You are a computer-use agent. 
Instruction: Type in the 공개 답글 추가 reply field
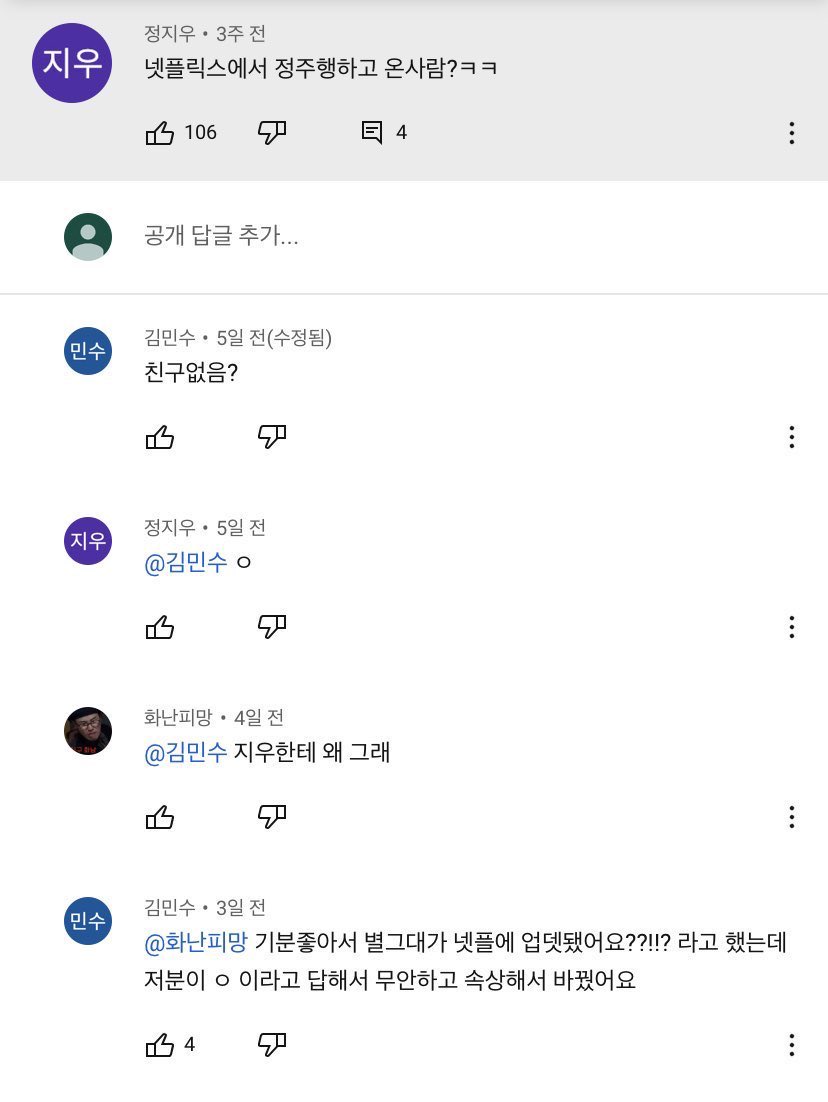point(400,237)
